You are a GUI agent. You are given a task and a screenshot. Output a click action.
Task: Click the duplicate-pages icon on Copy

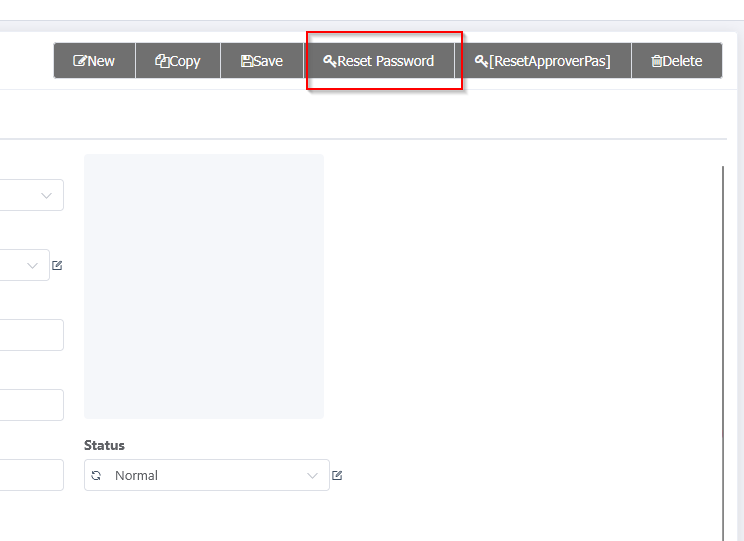click(162, 61)
